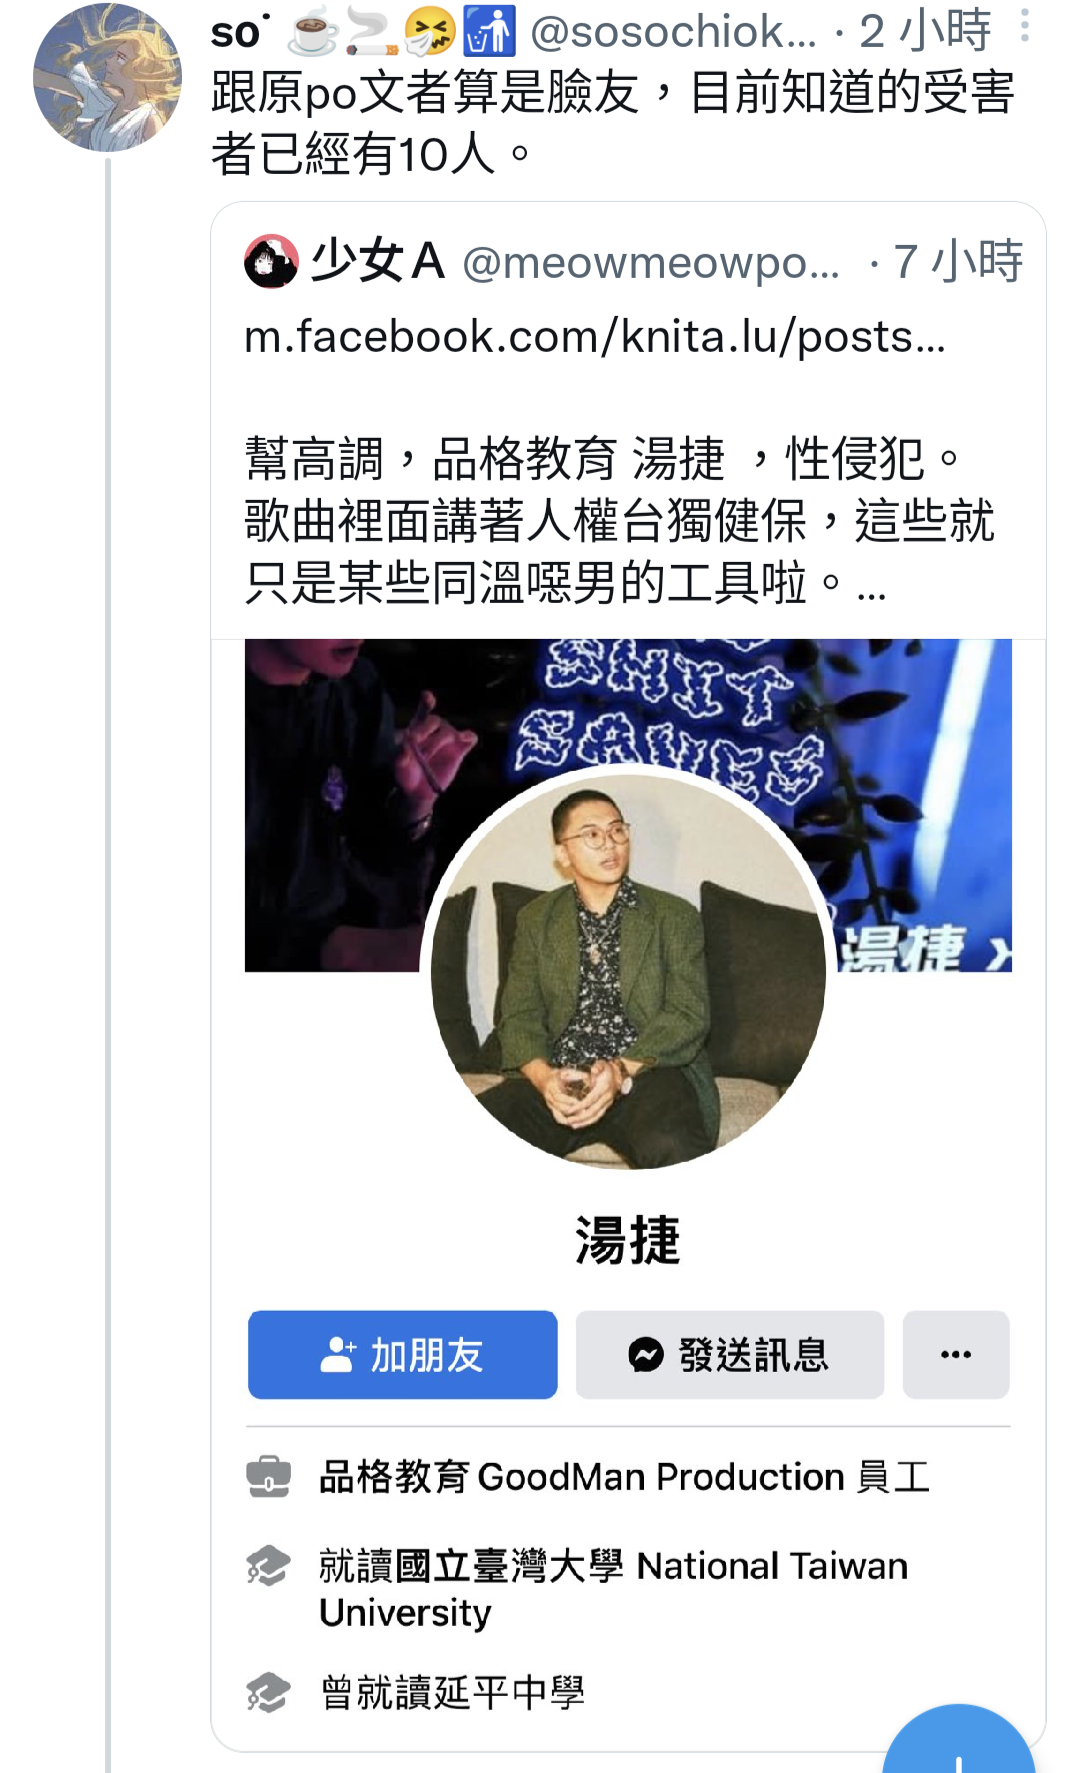Tap the briefcase workplace icon
Viewport: 1080px width, 1773px height.
click(x=268, y=1476)
